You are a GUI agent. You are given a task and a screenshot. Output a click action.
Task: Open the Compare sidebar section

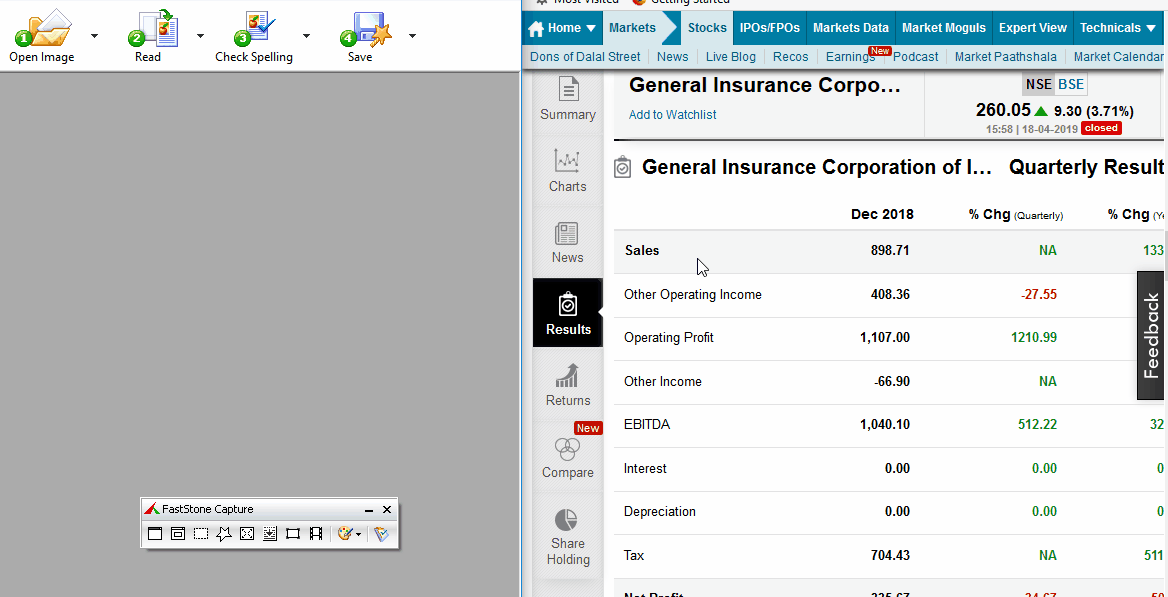[x=568, y=456]
